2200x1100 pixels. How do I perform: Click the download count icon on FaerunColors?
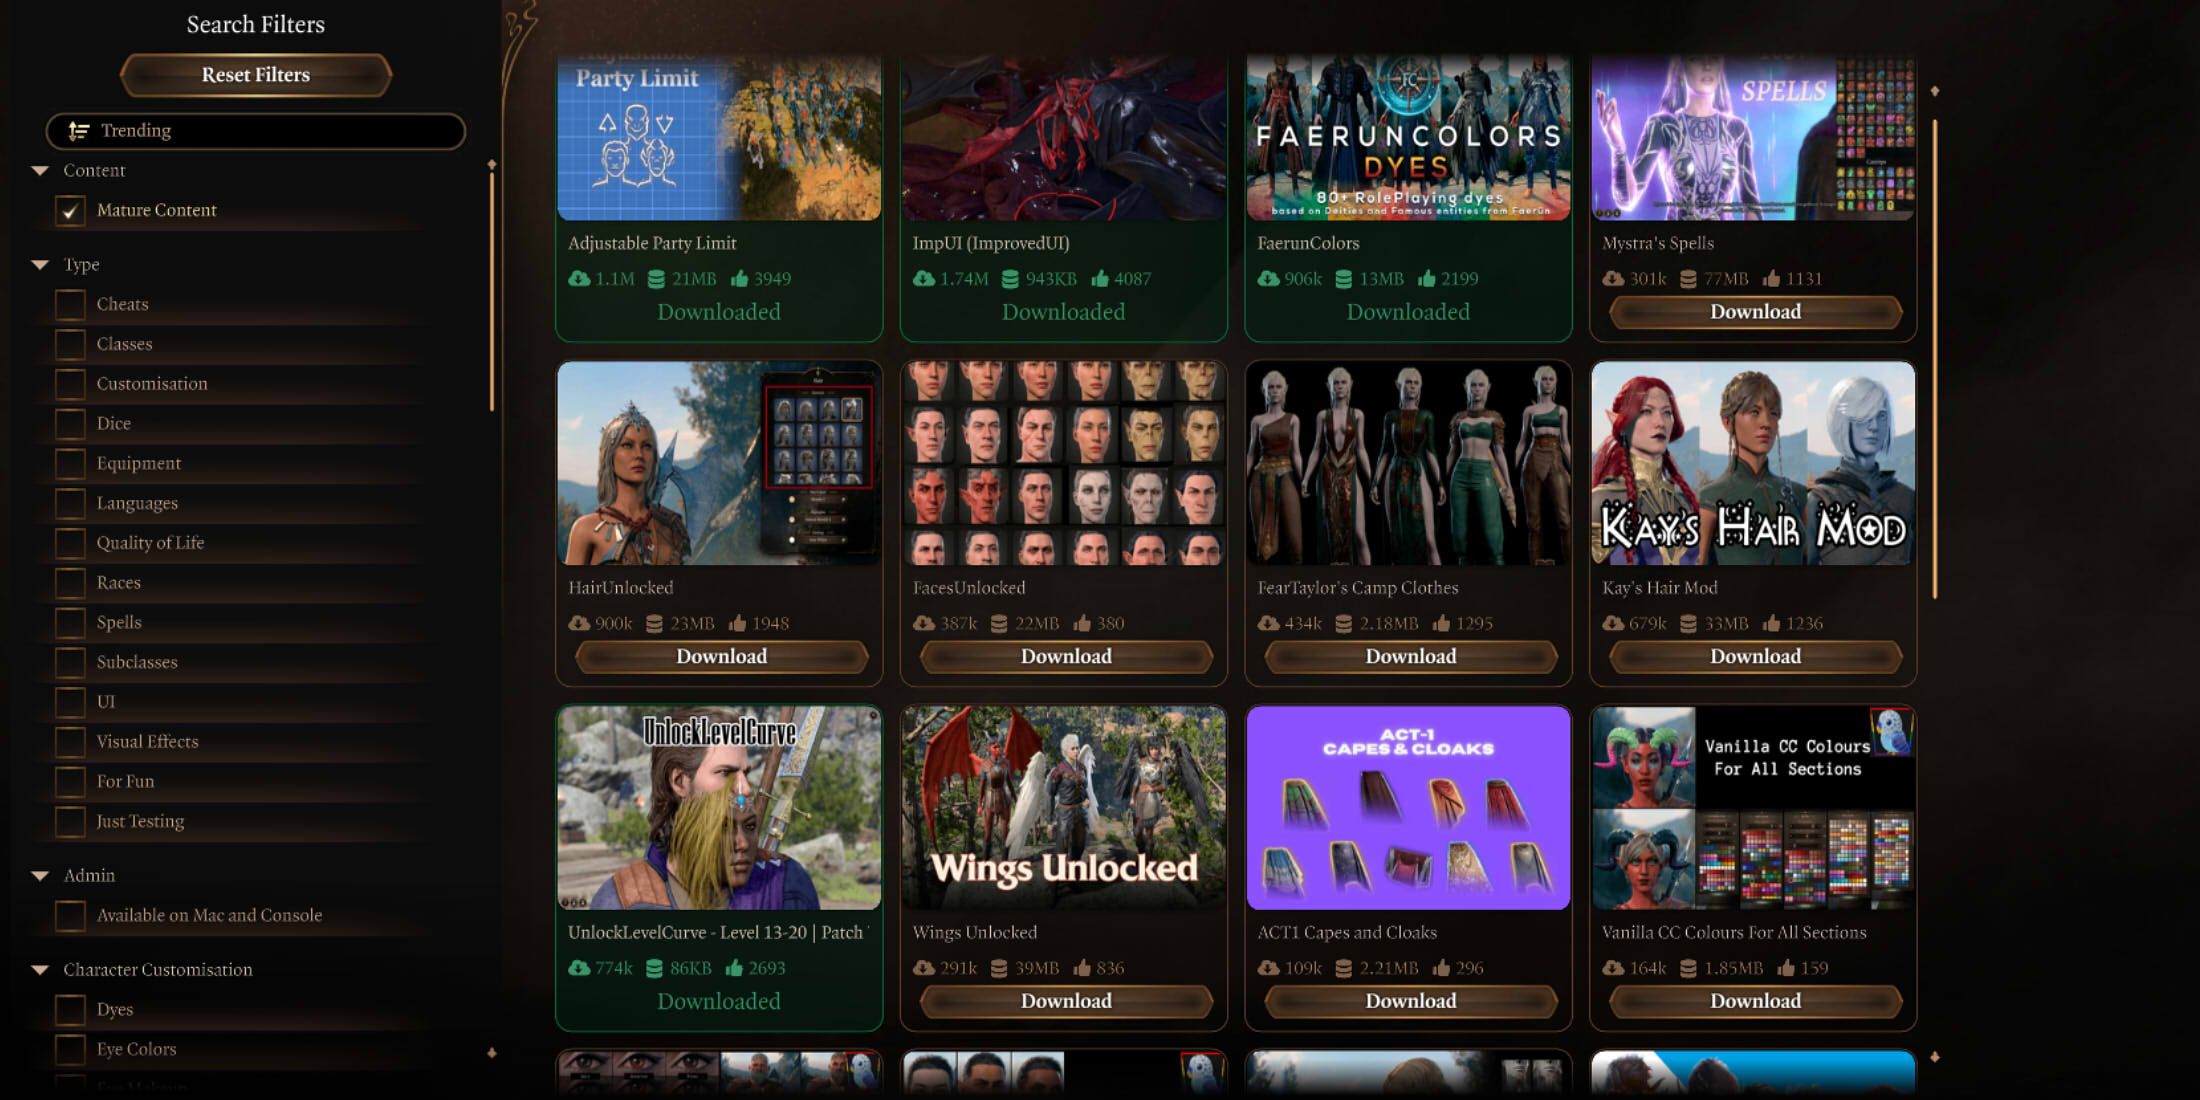[1266, 278]
